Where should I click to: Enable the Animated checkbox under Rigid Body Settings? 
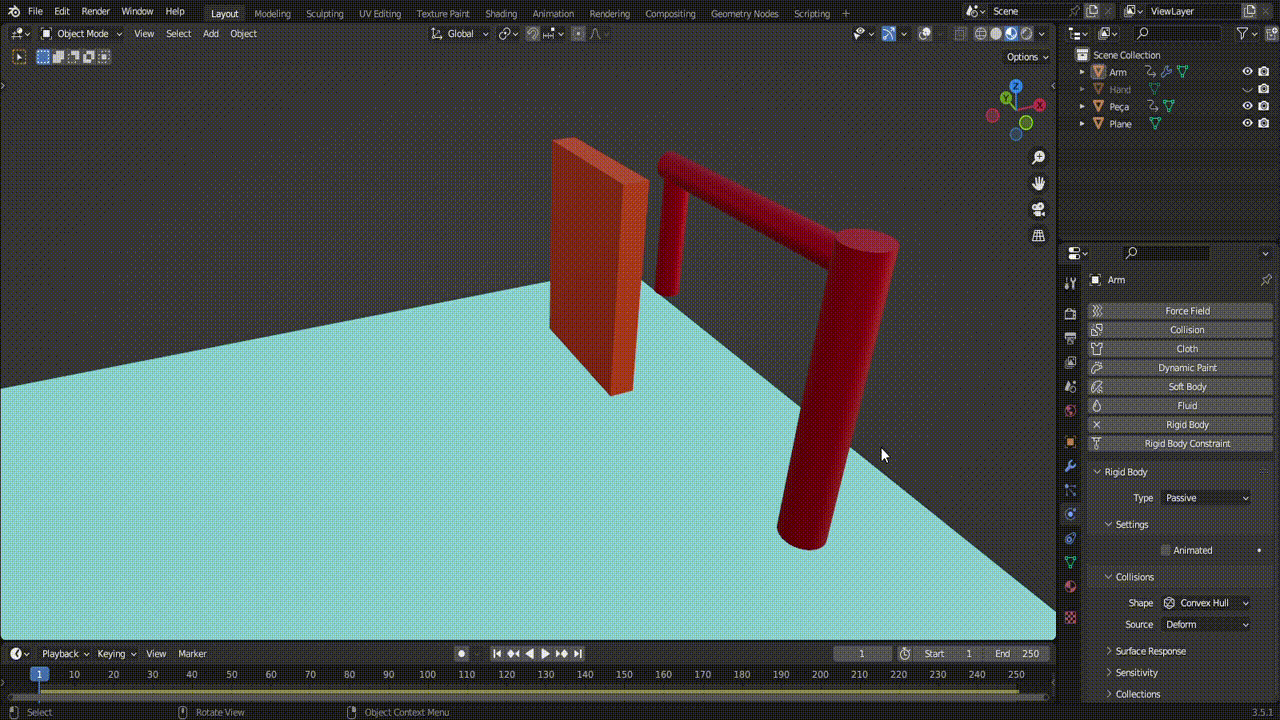point(1165,550)
